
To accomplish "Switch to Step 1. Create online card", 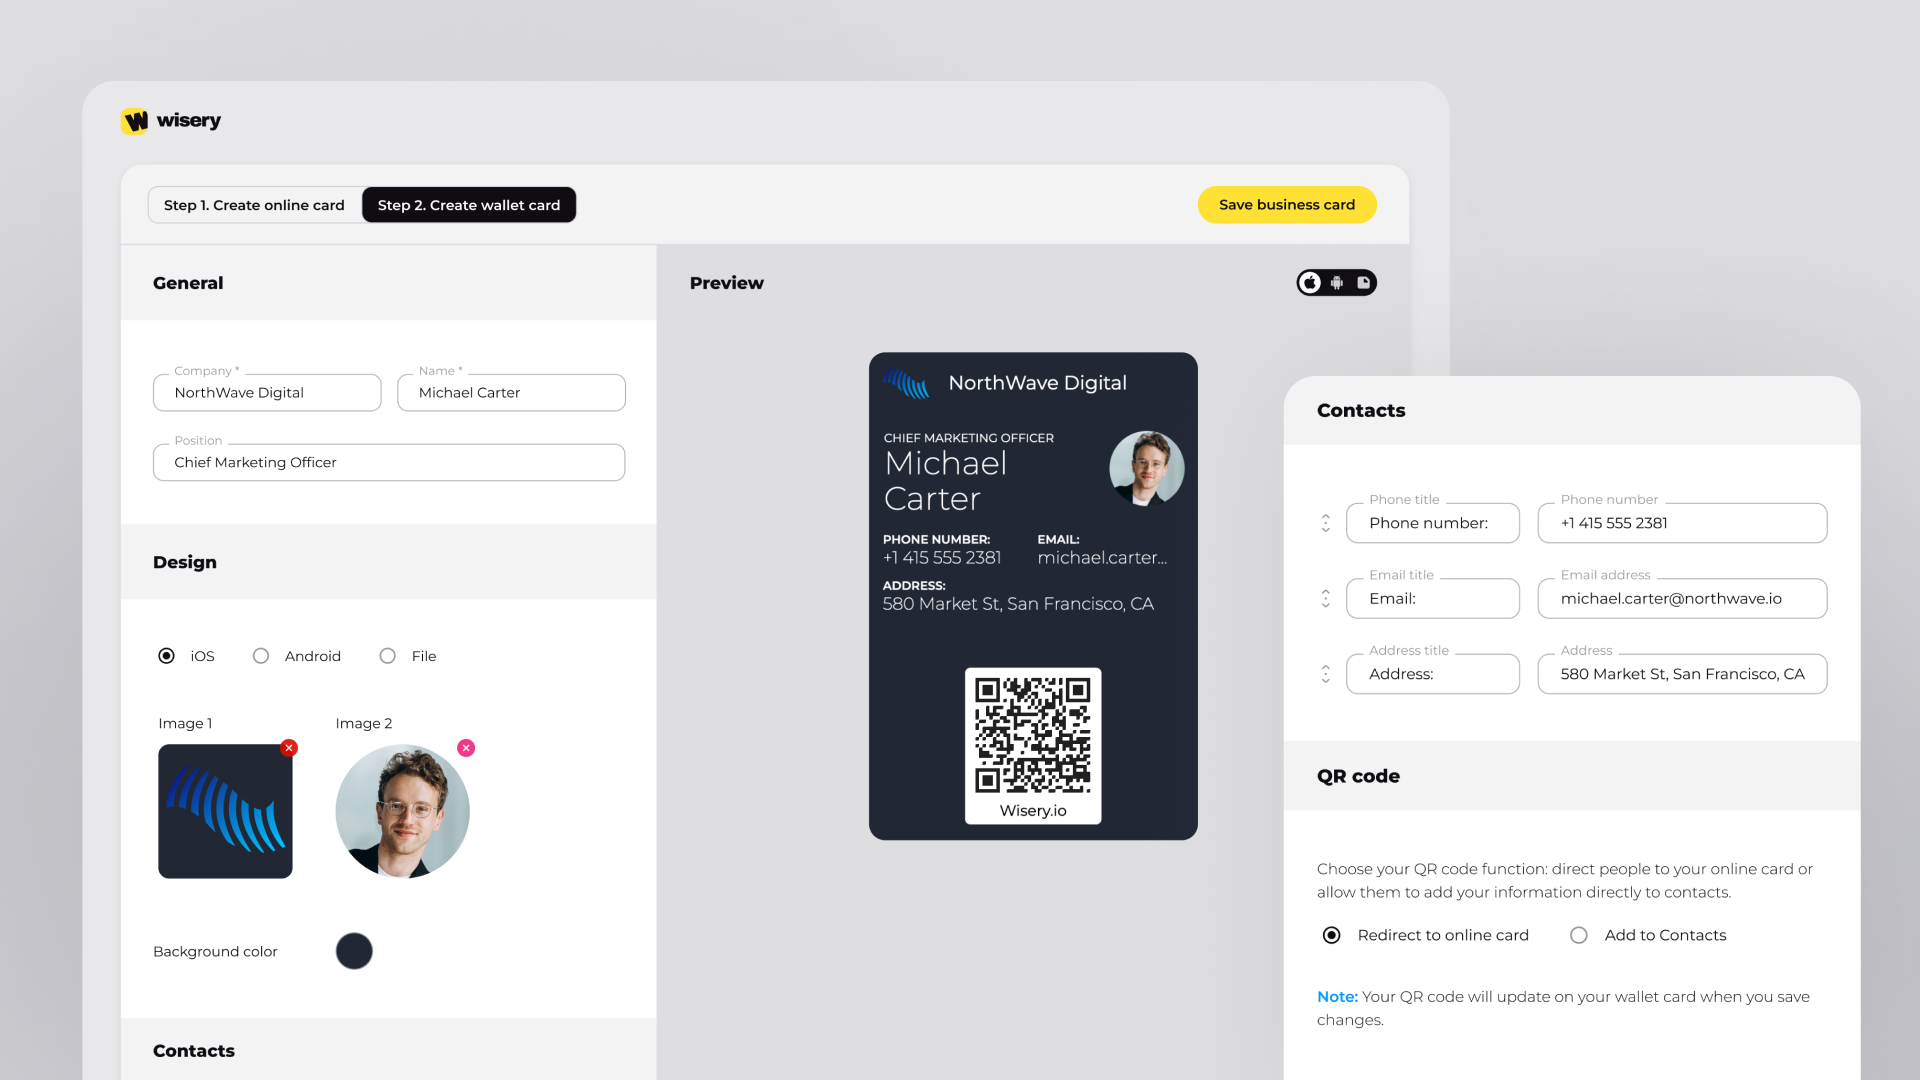I will tap(253, 204).
